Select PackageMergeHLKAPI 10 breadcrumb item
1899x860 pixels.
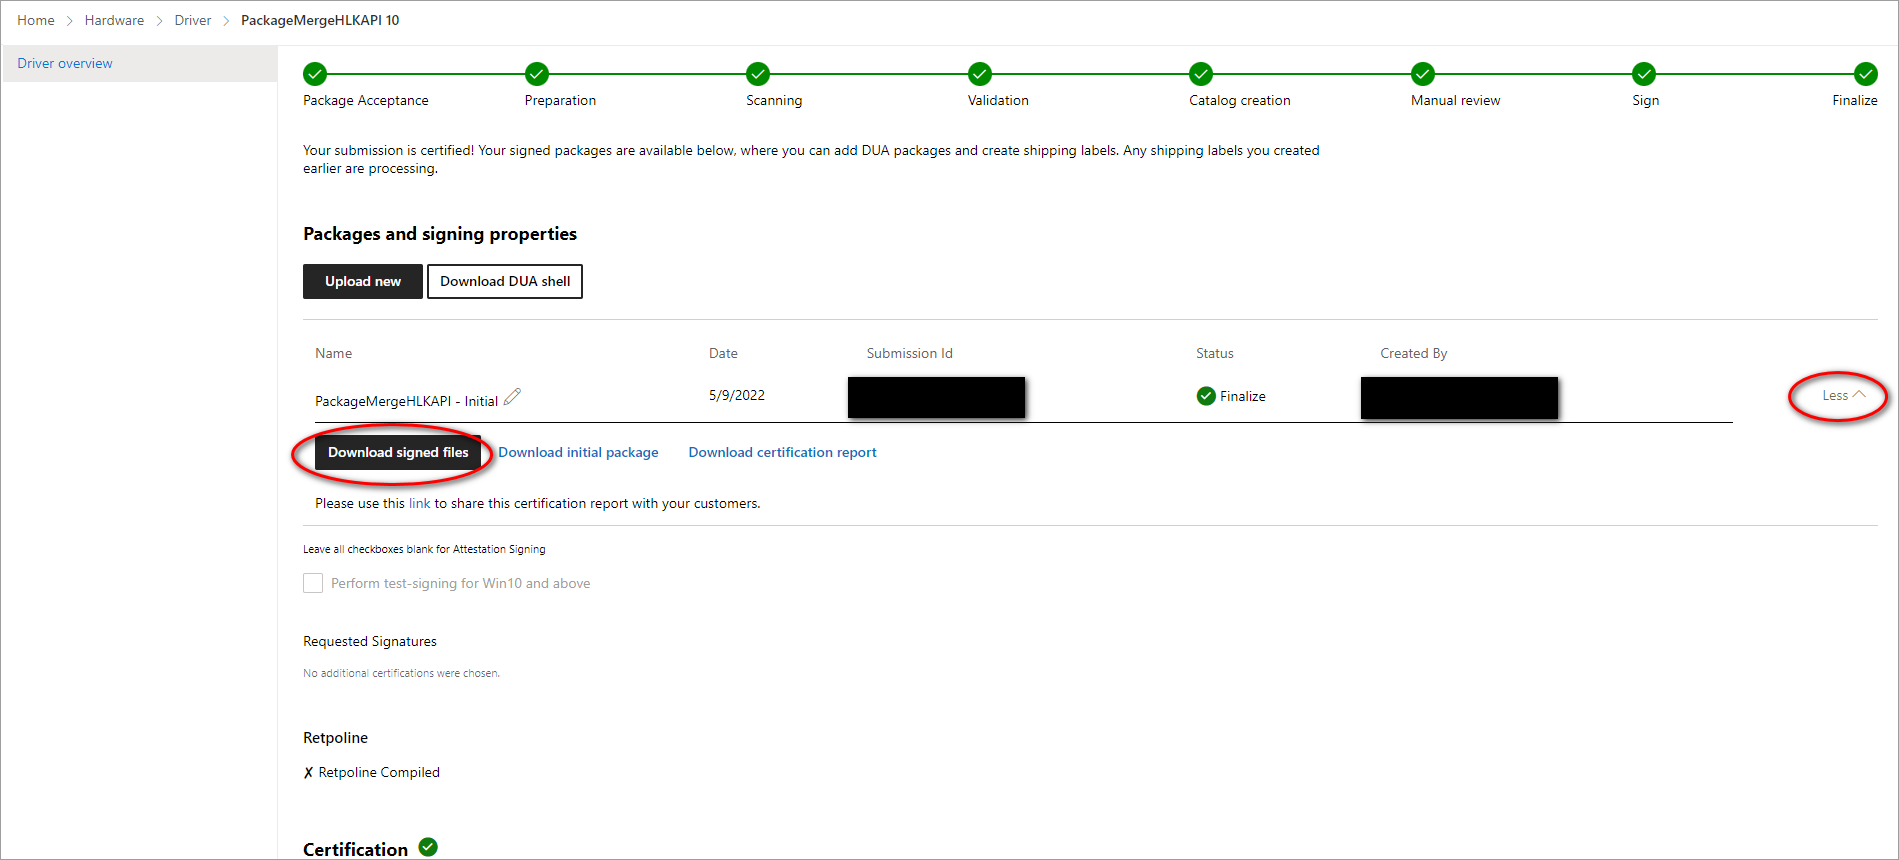[x=320, y=20]
